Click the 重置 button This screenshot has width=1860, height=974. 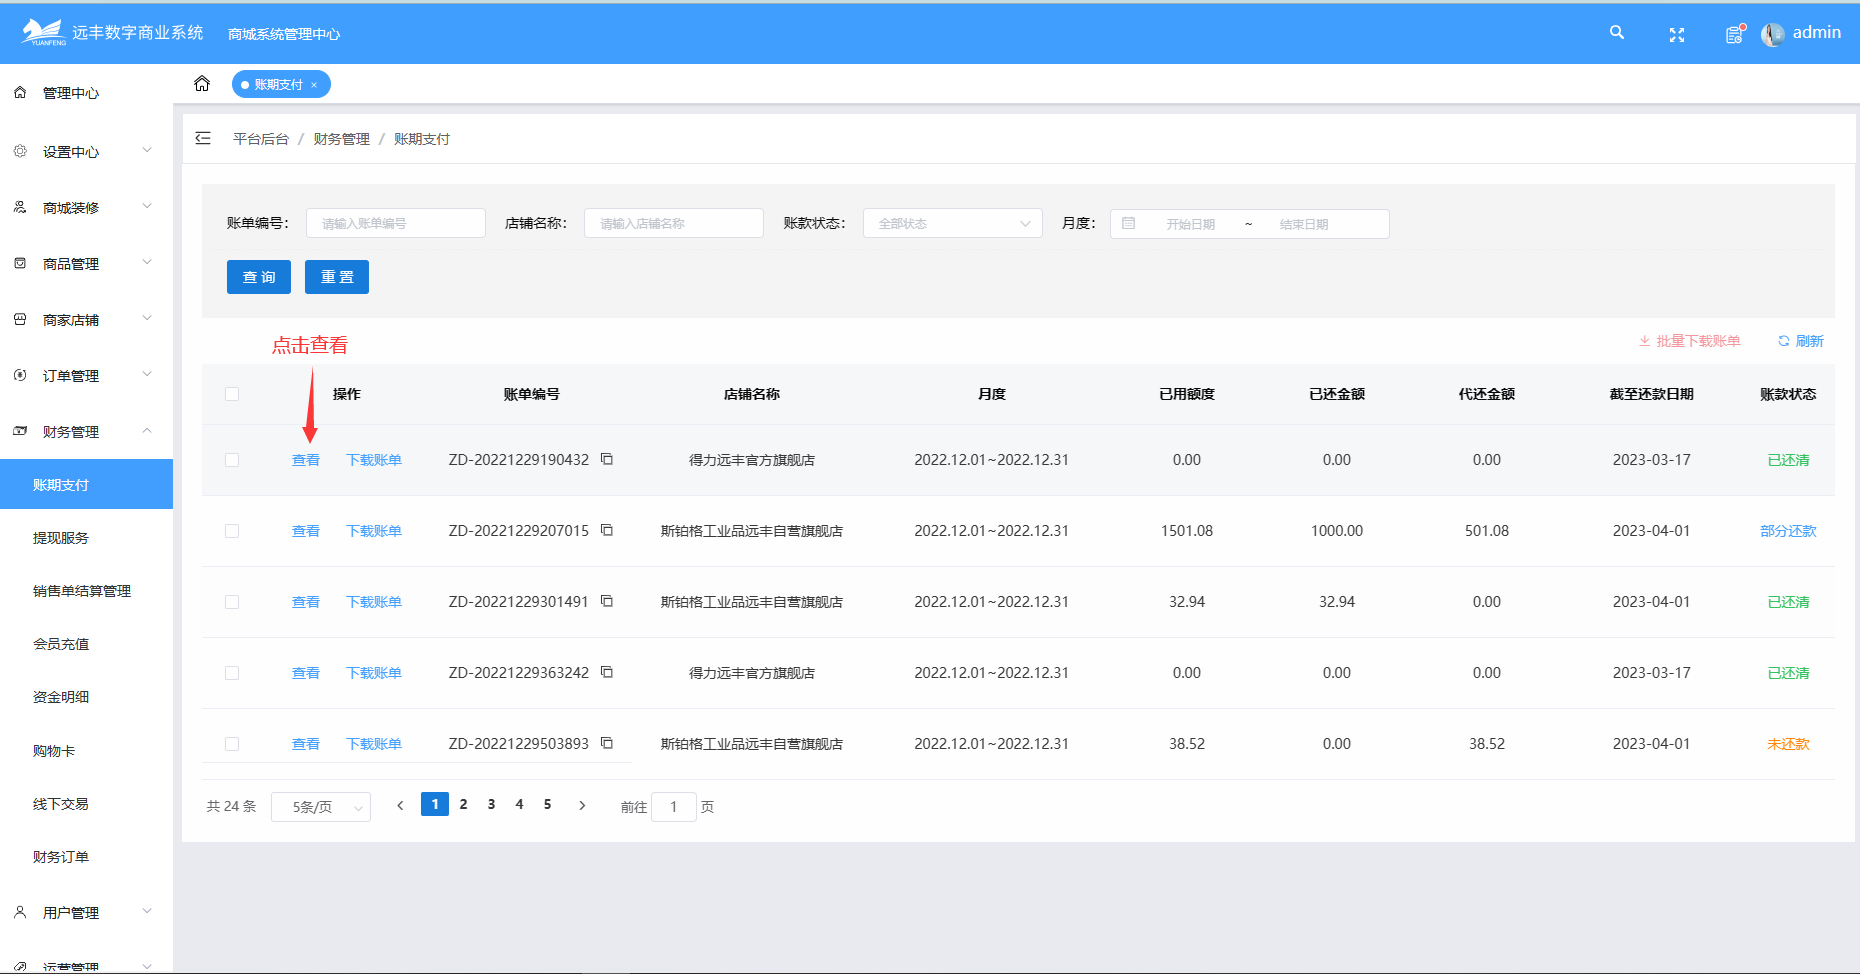click(337, 277)
